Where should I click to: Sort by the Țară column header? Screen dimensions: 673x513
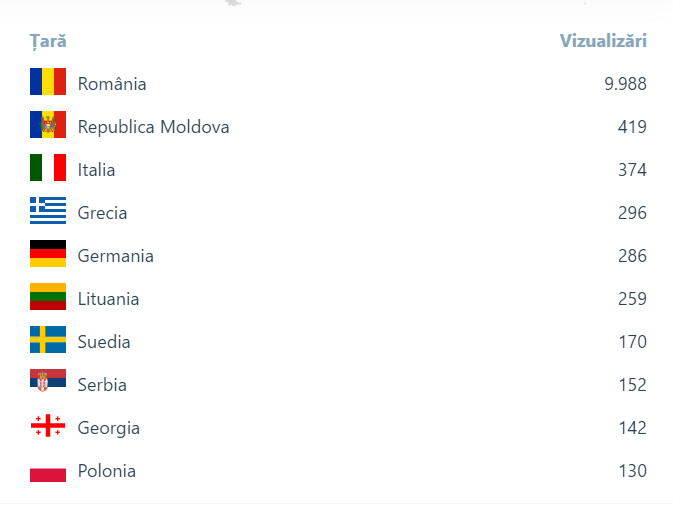click(x=48, y=41)
